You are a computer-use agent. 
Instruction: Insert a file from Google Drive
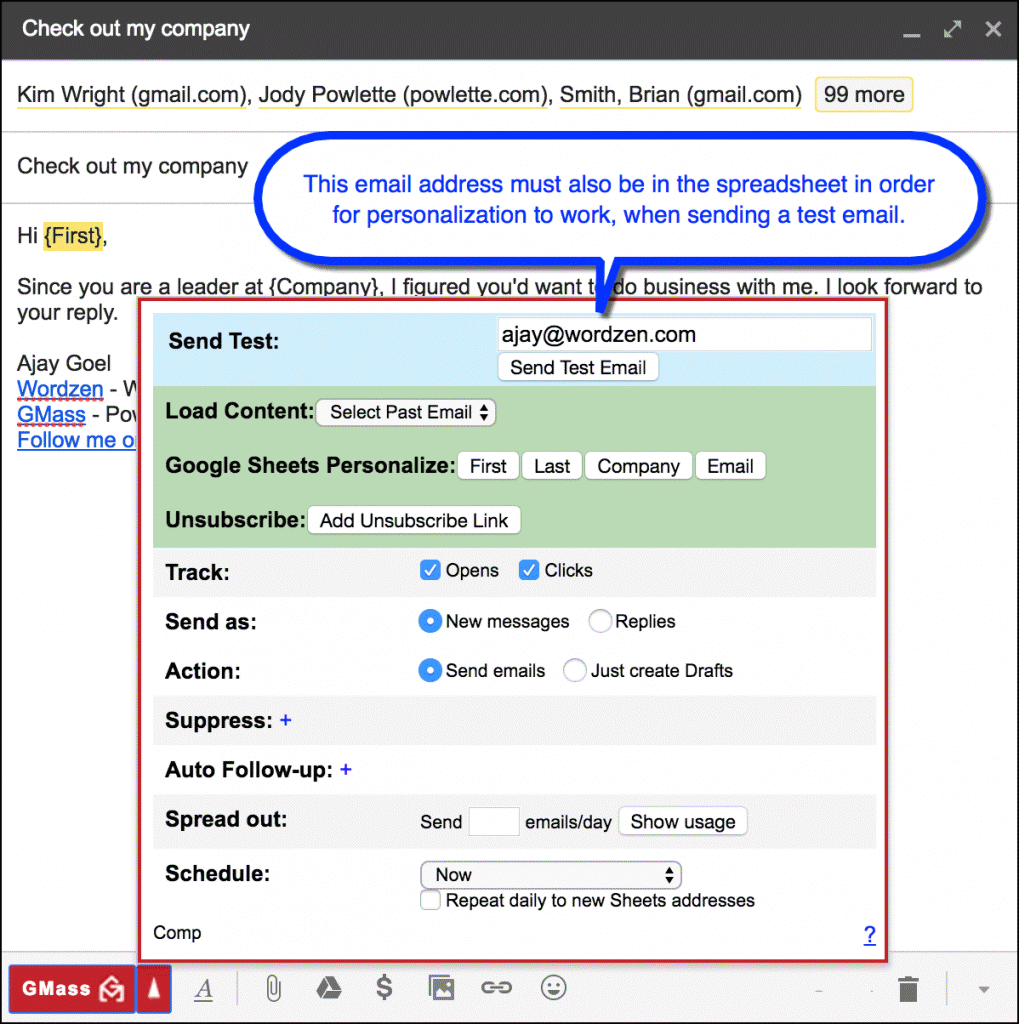point(329,988)
